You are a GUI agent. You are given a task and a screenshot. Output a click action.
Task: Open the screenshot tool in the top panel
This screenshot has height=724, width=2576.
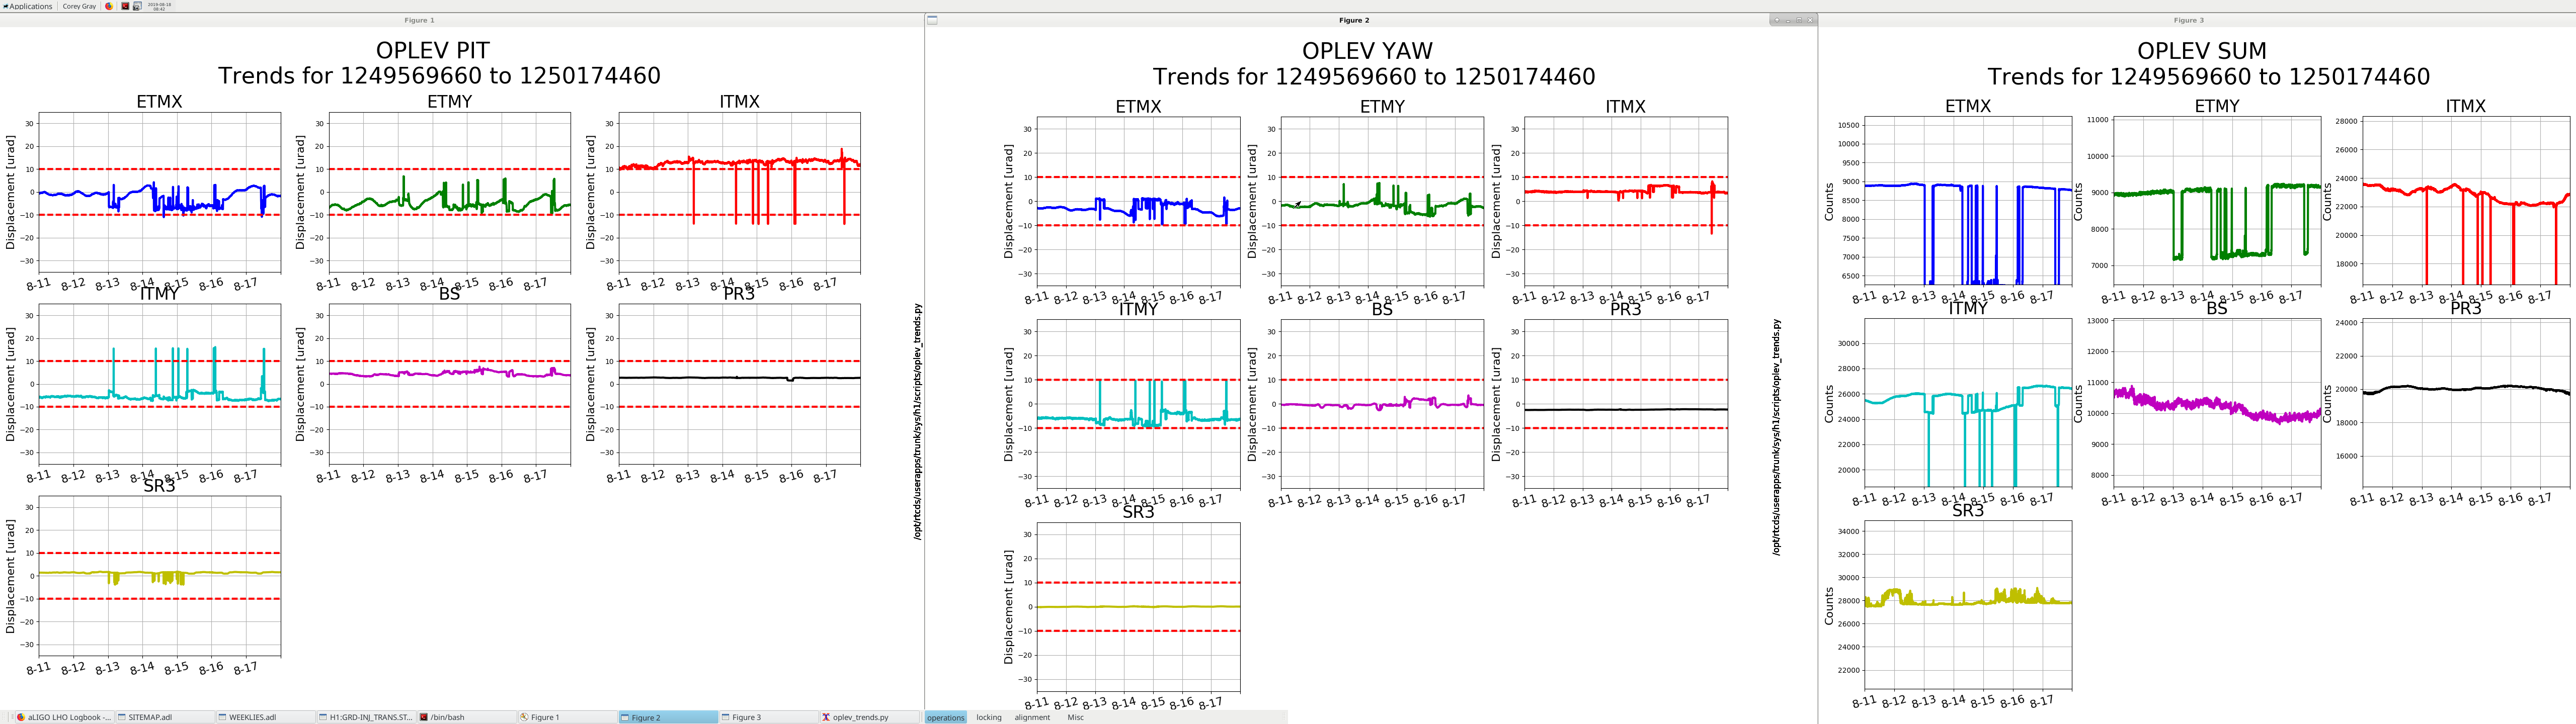137,6
